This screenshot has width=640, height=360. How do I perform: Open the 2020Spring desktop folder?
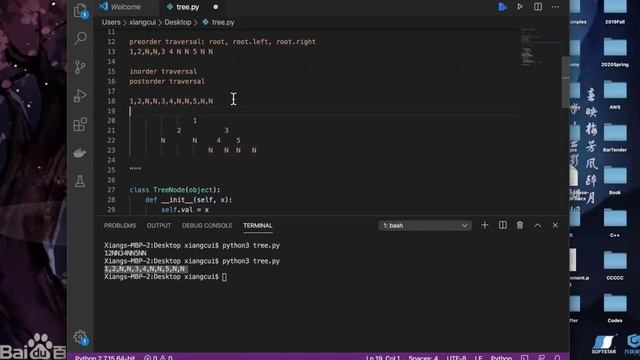(615, 52)
